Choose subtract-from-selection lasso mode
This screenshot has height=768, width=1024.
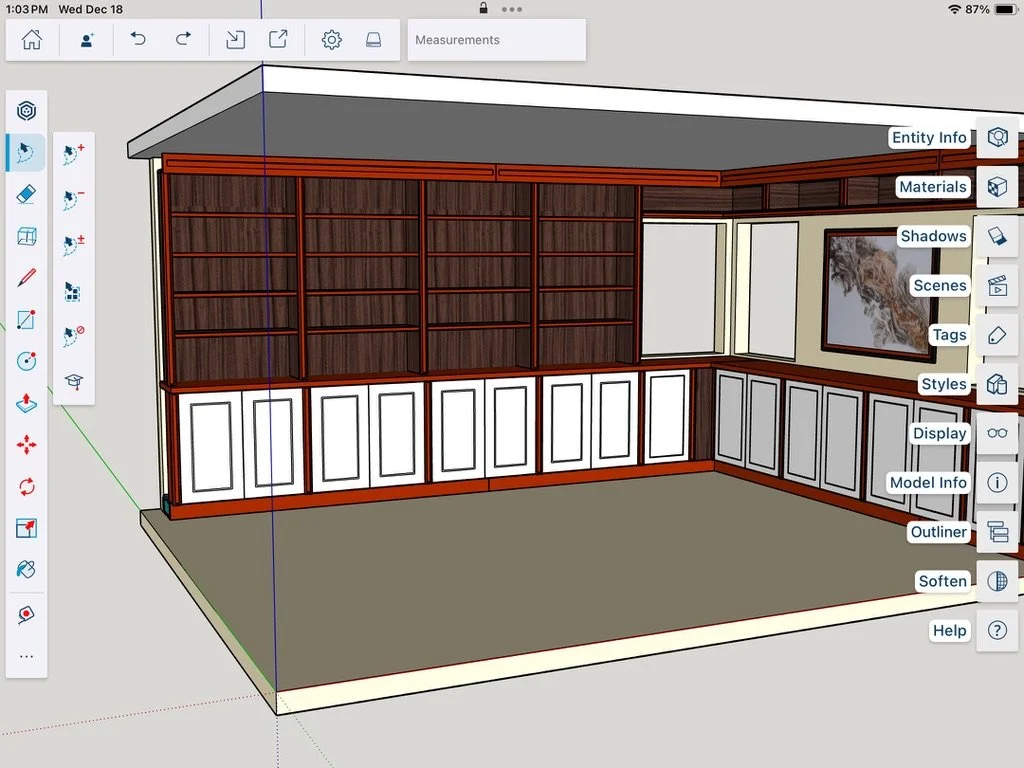[74, 199]
